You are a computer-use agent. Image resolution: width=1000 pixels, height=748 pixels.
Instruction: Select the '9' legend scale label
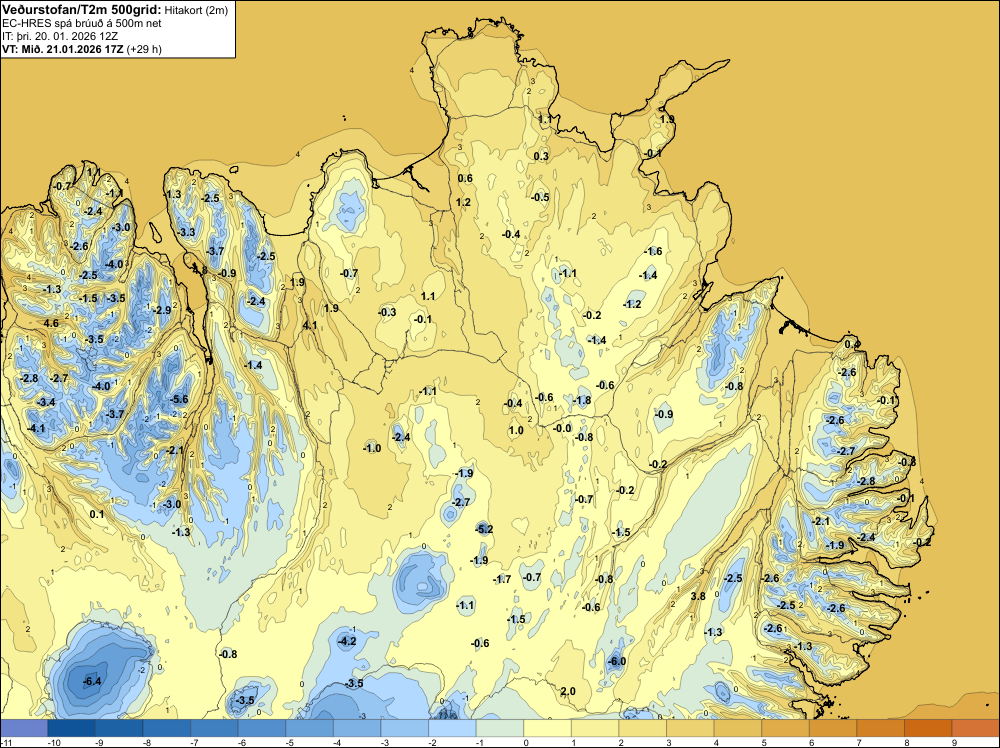click(955, 742)
